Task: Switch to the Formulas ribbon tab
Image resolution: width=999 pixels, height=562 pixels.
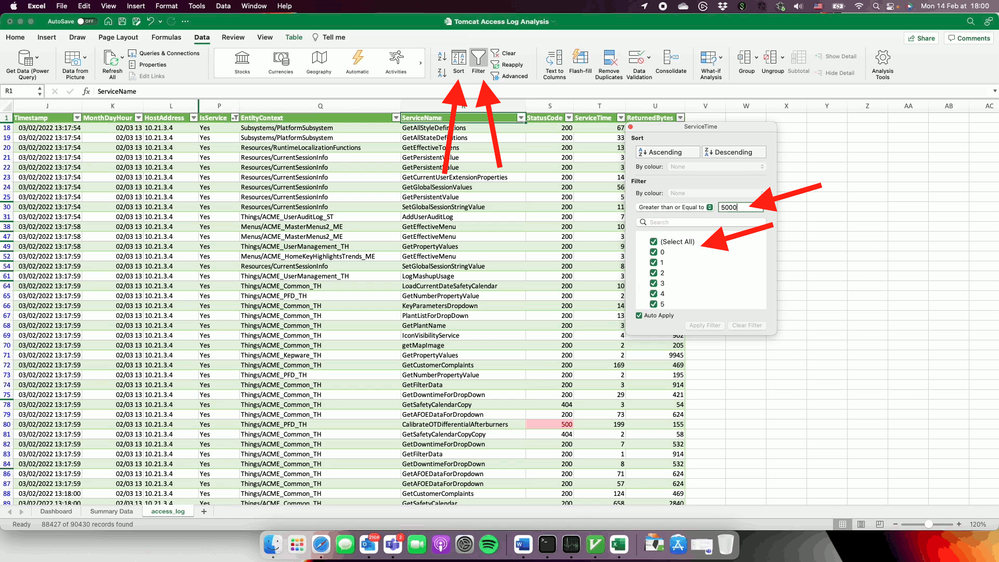Action: tap(166, 37)
